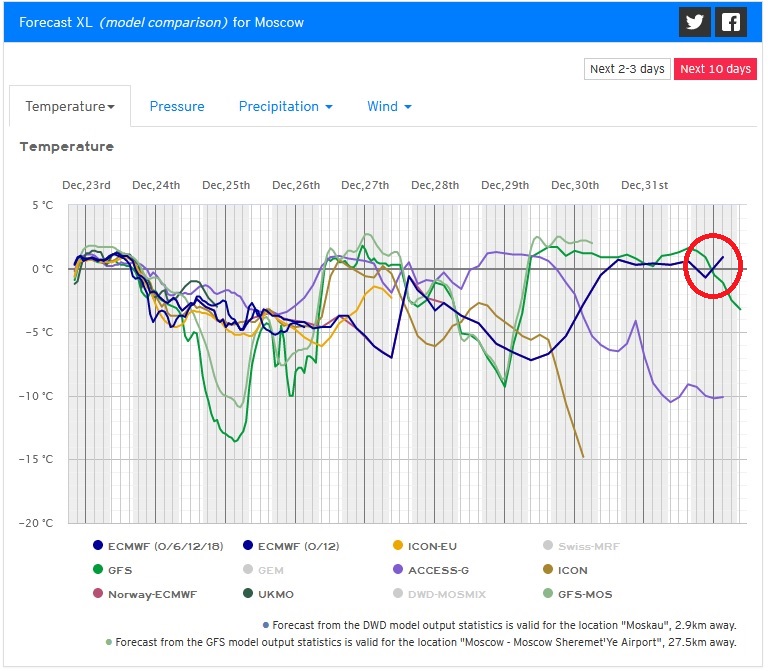Click the Forecast XL for Moscow title
The height and width of the screenshot is (671, 782).
coord(161,22)
